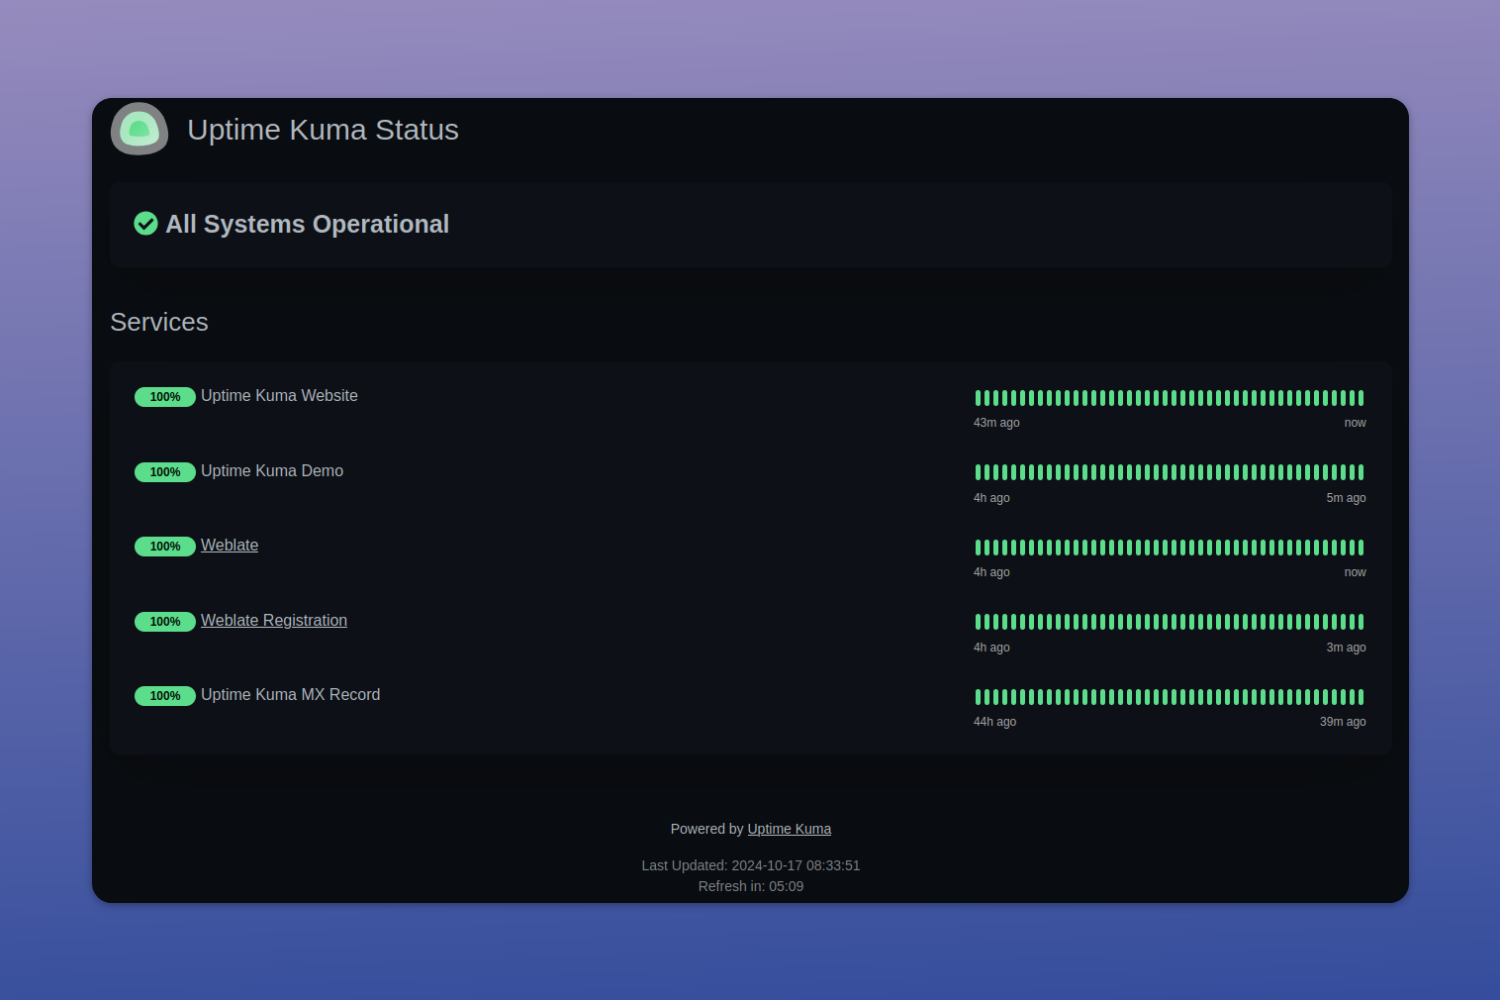Click the '44h ago' label
1500x1000 pixels.
click(995, 722)
